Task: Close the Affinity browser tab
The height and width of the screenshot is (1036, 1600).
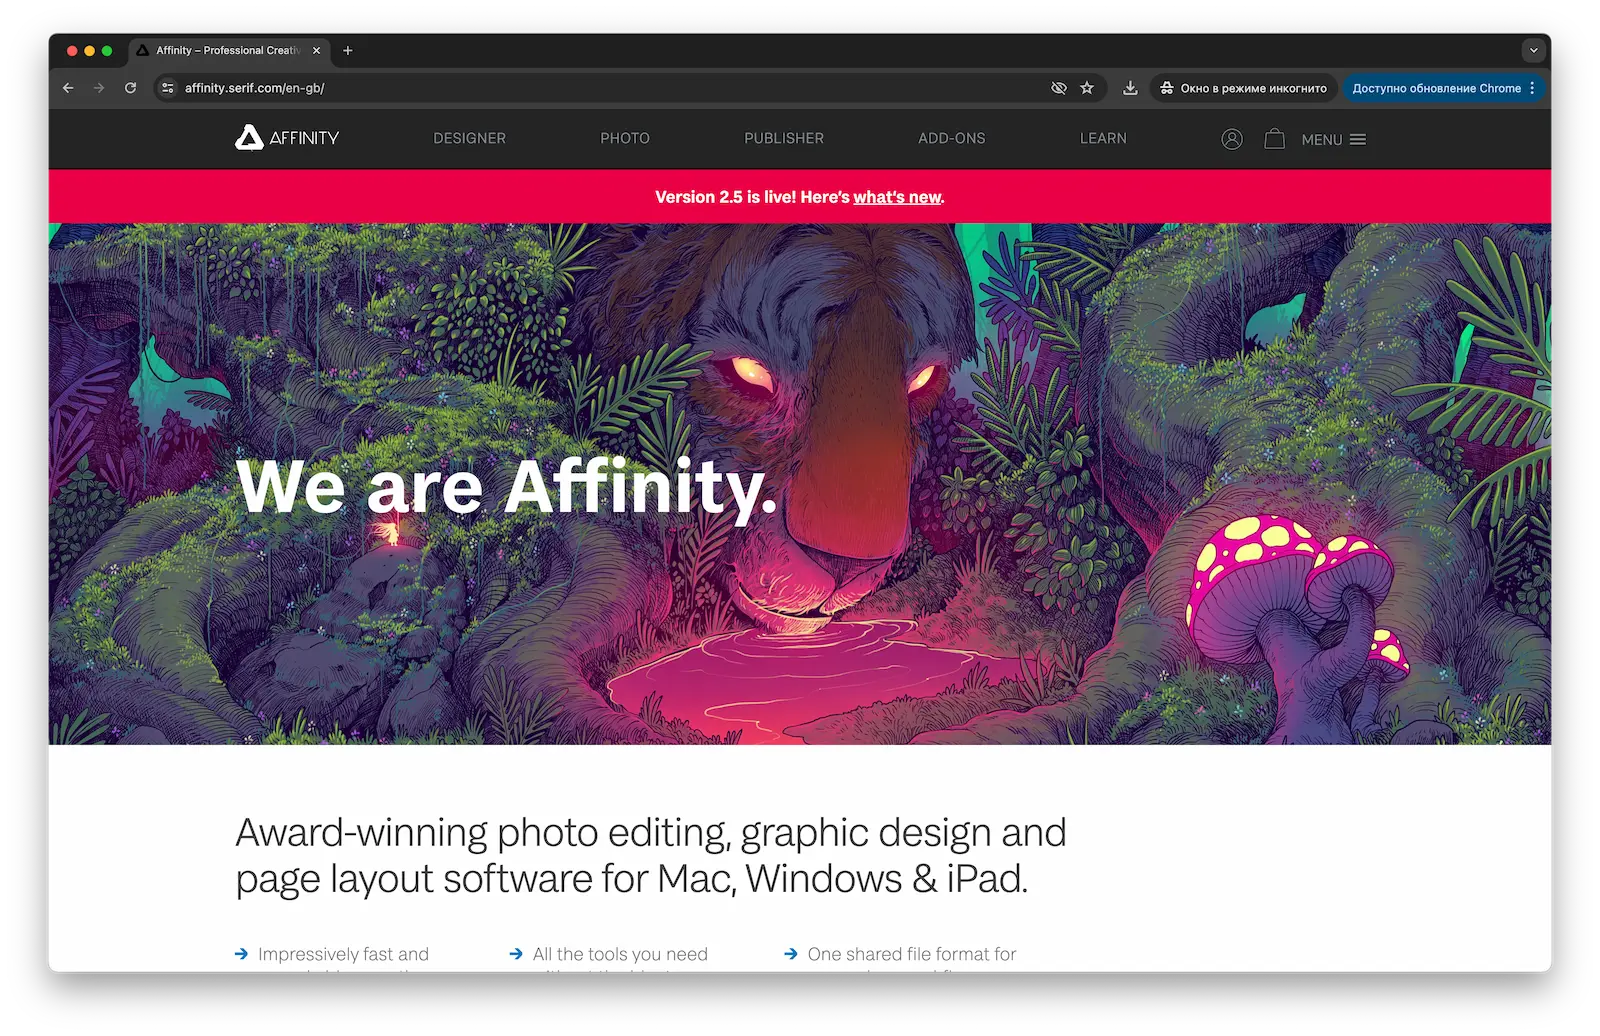Action: (317, 50)
